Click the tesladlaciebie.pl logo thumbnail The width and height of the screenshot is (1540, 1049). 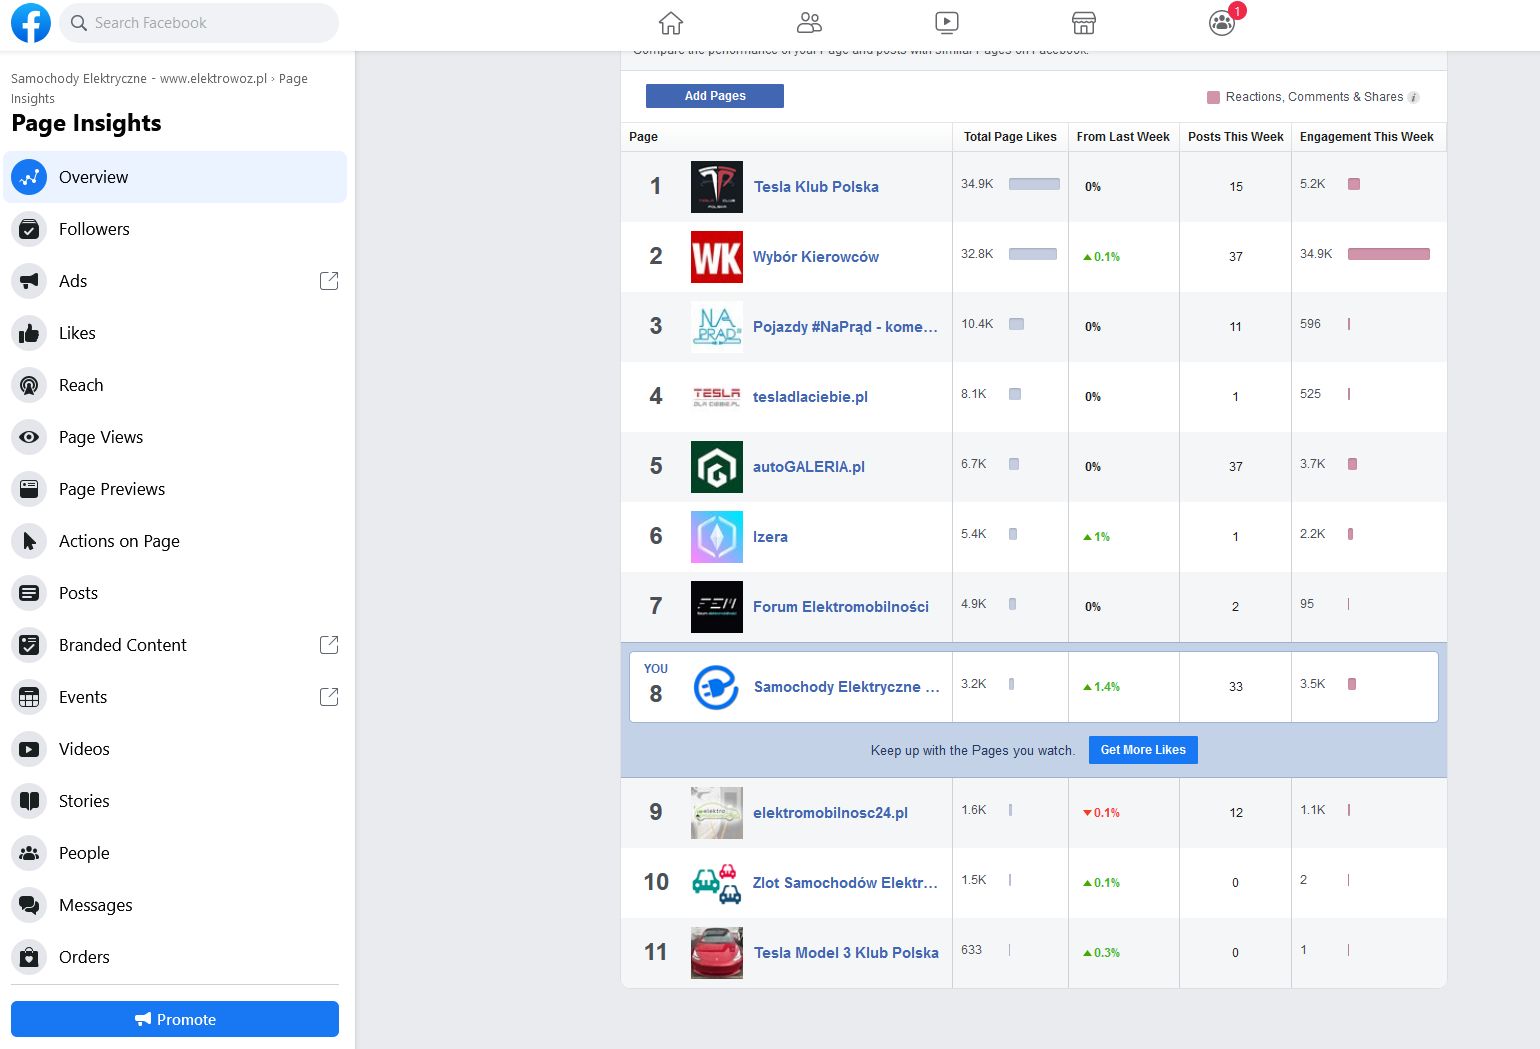(717, 397)
